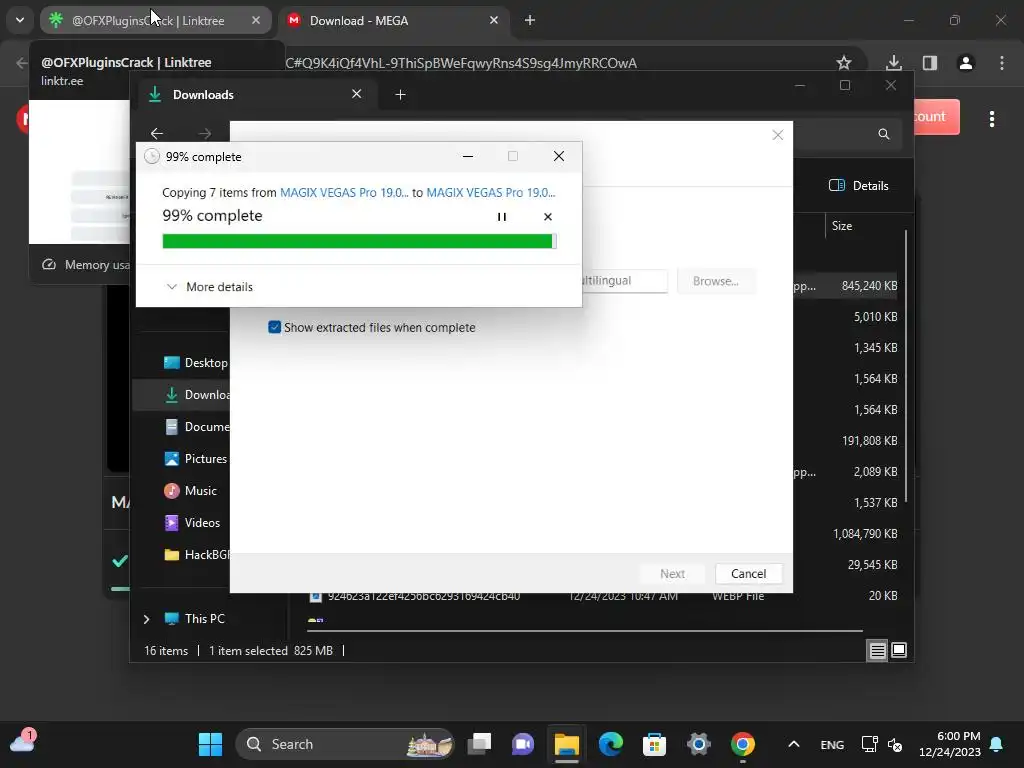Cancel the copy with the X button
1024x768 pixels.
(547, 217)
